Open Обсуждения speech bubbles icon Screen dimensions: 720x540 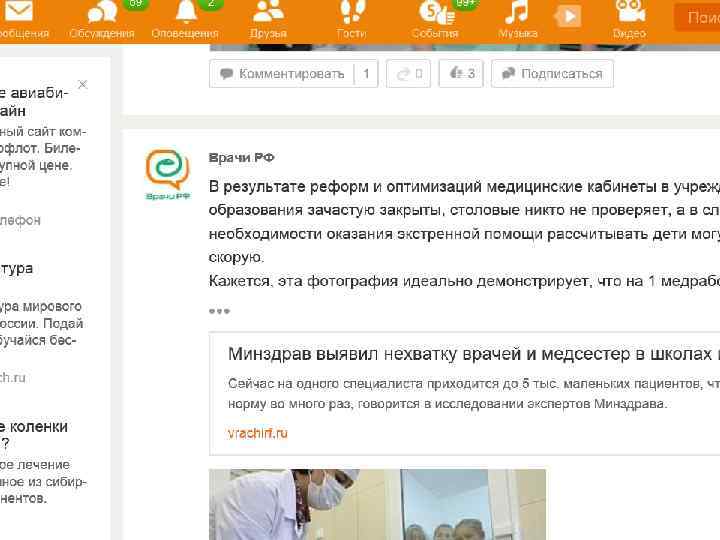pyautogui.click(x=102, y=11)
